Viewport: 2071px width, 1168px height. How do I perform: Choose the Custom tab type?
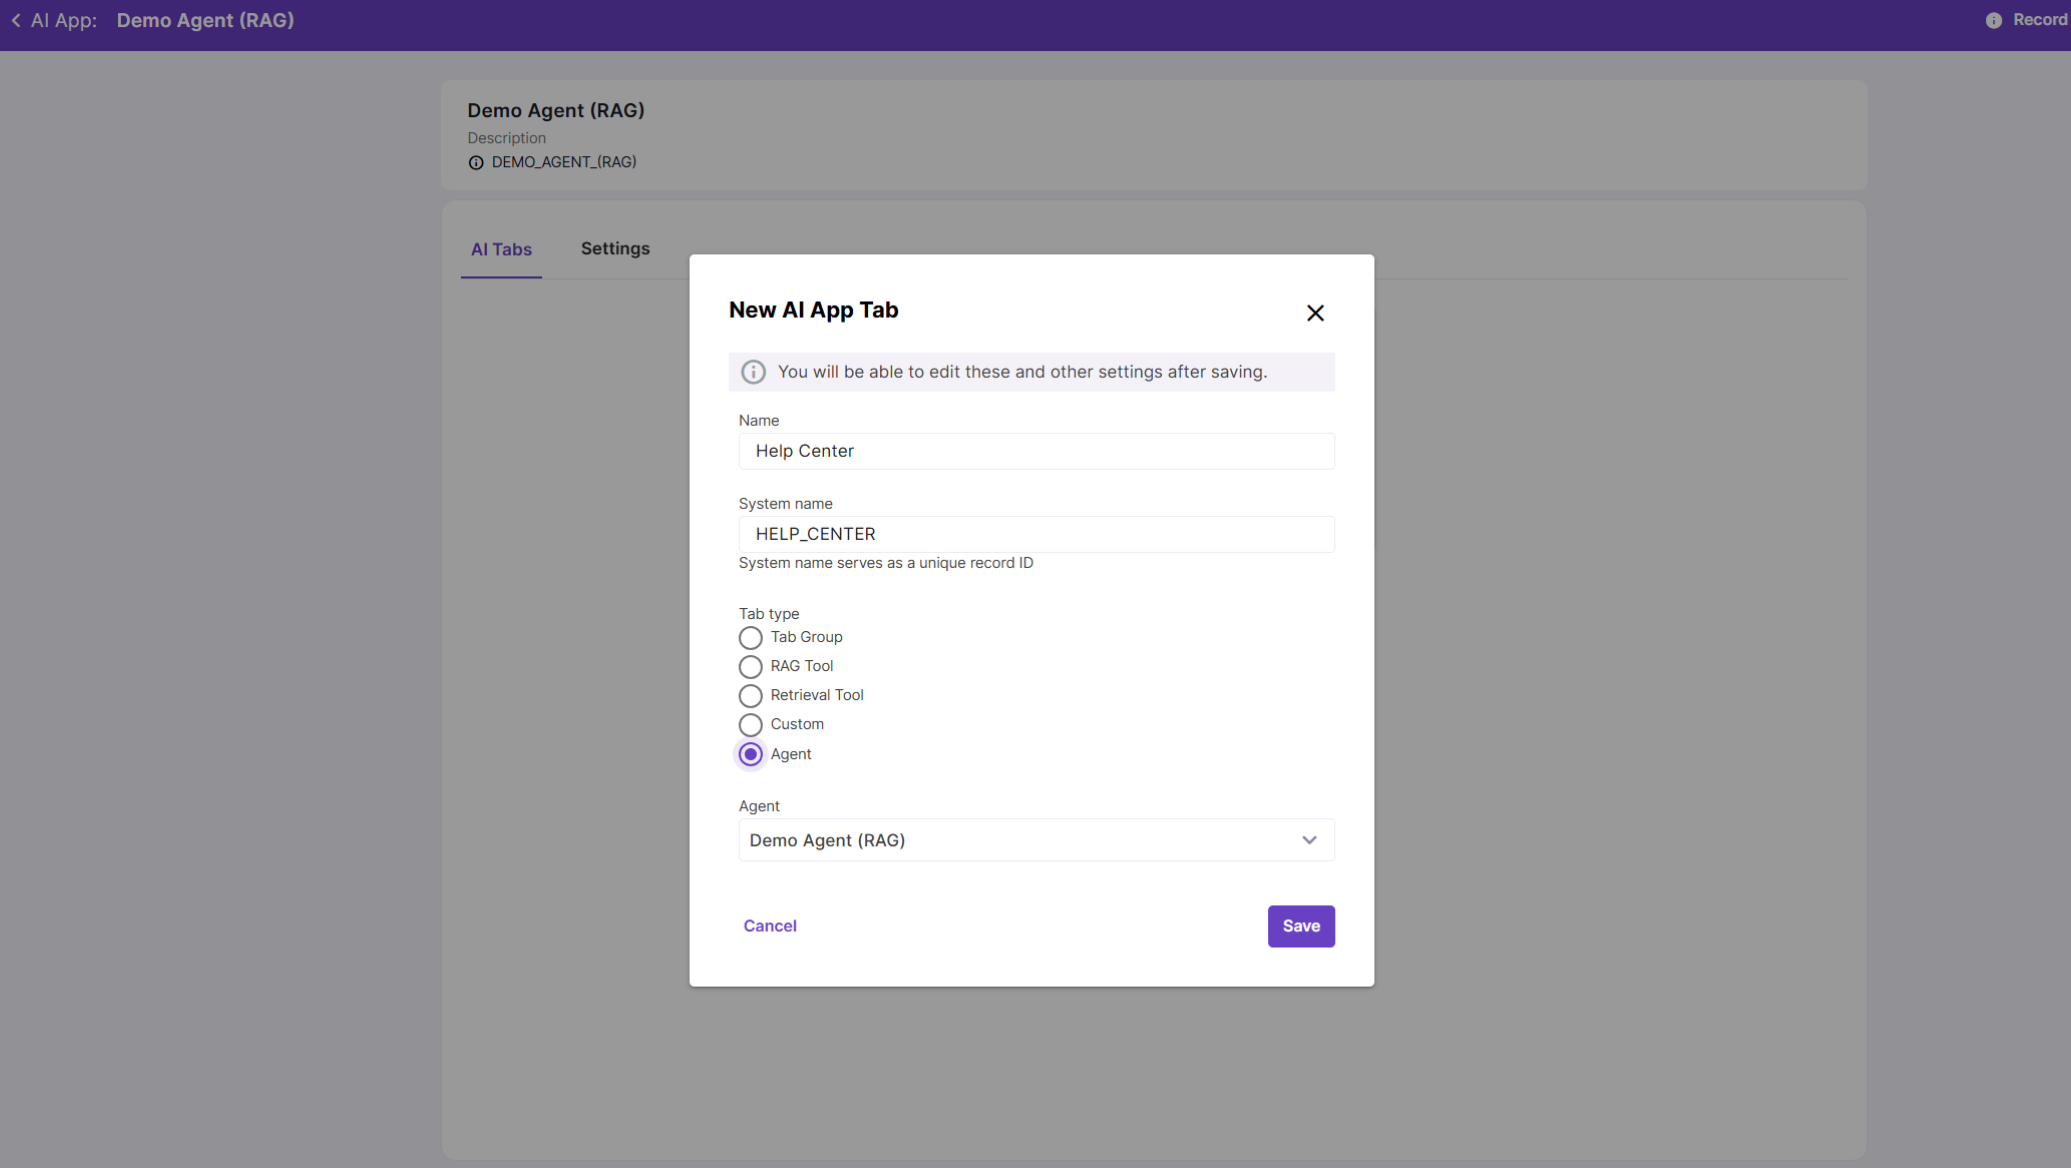point(750,725)
